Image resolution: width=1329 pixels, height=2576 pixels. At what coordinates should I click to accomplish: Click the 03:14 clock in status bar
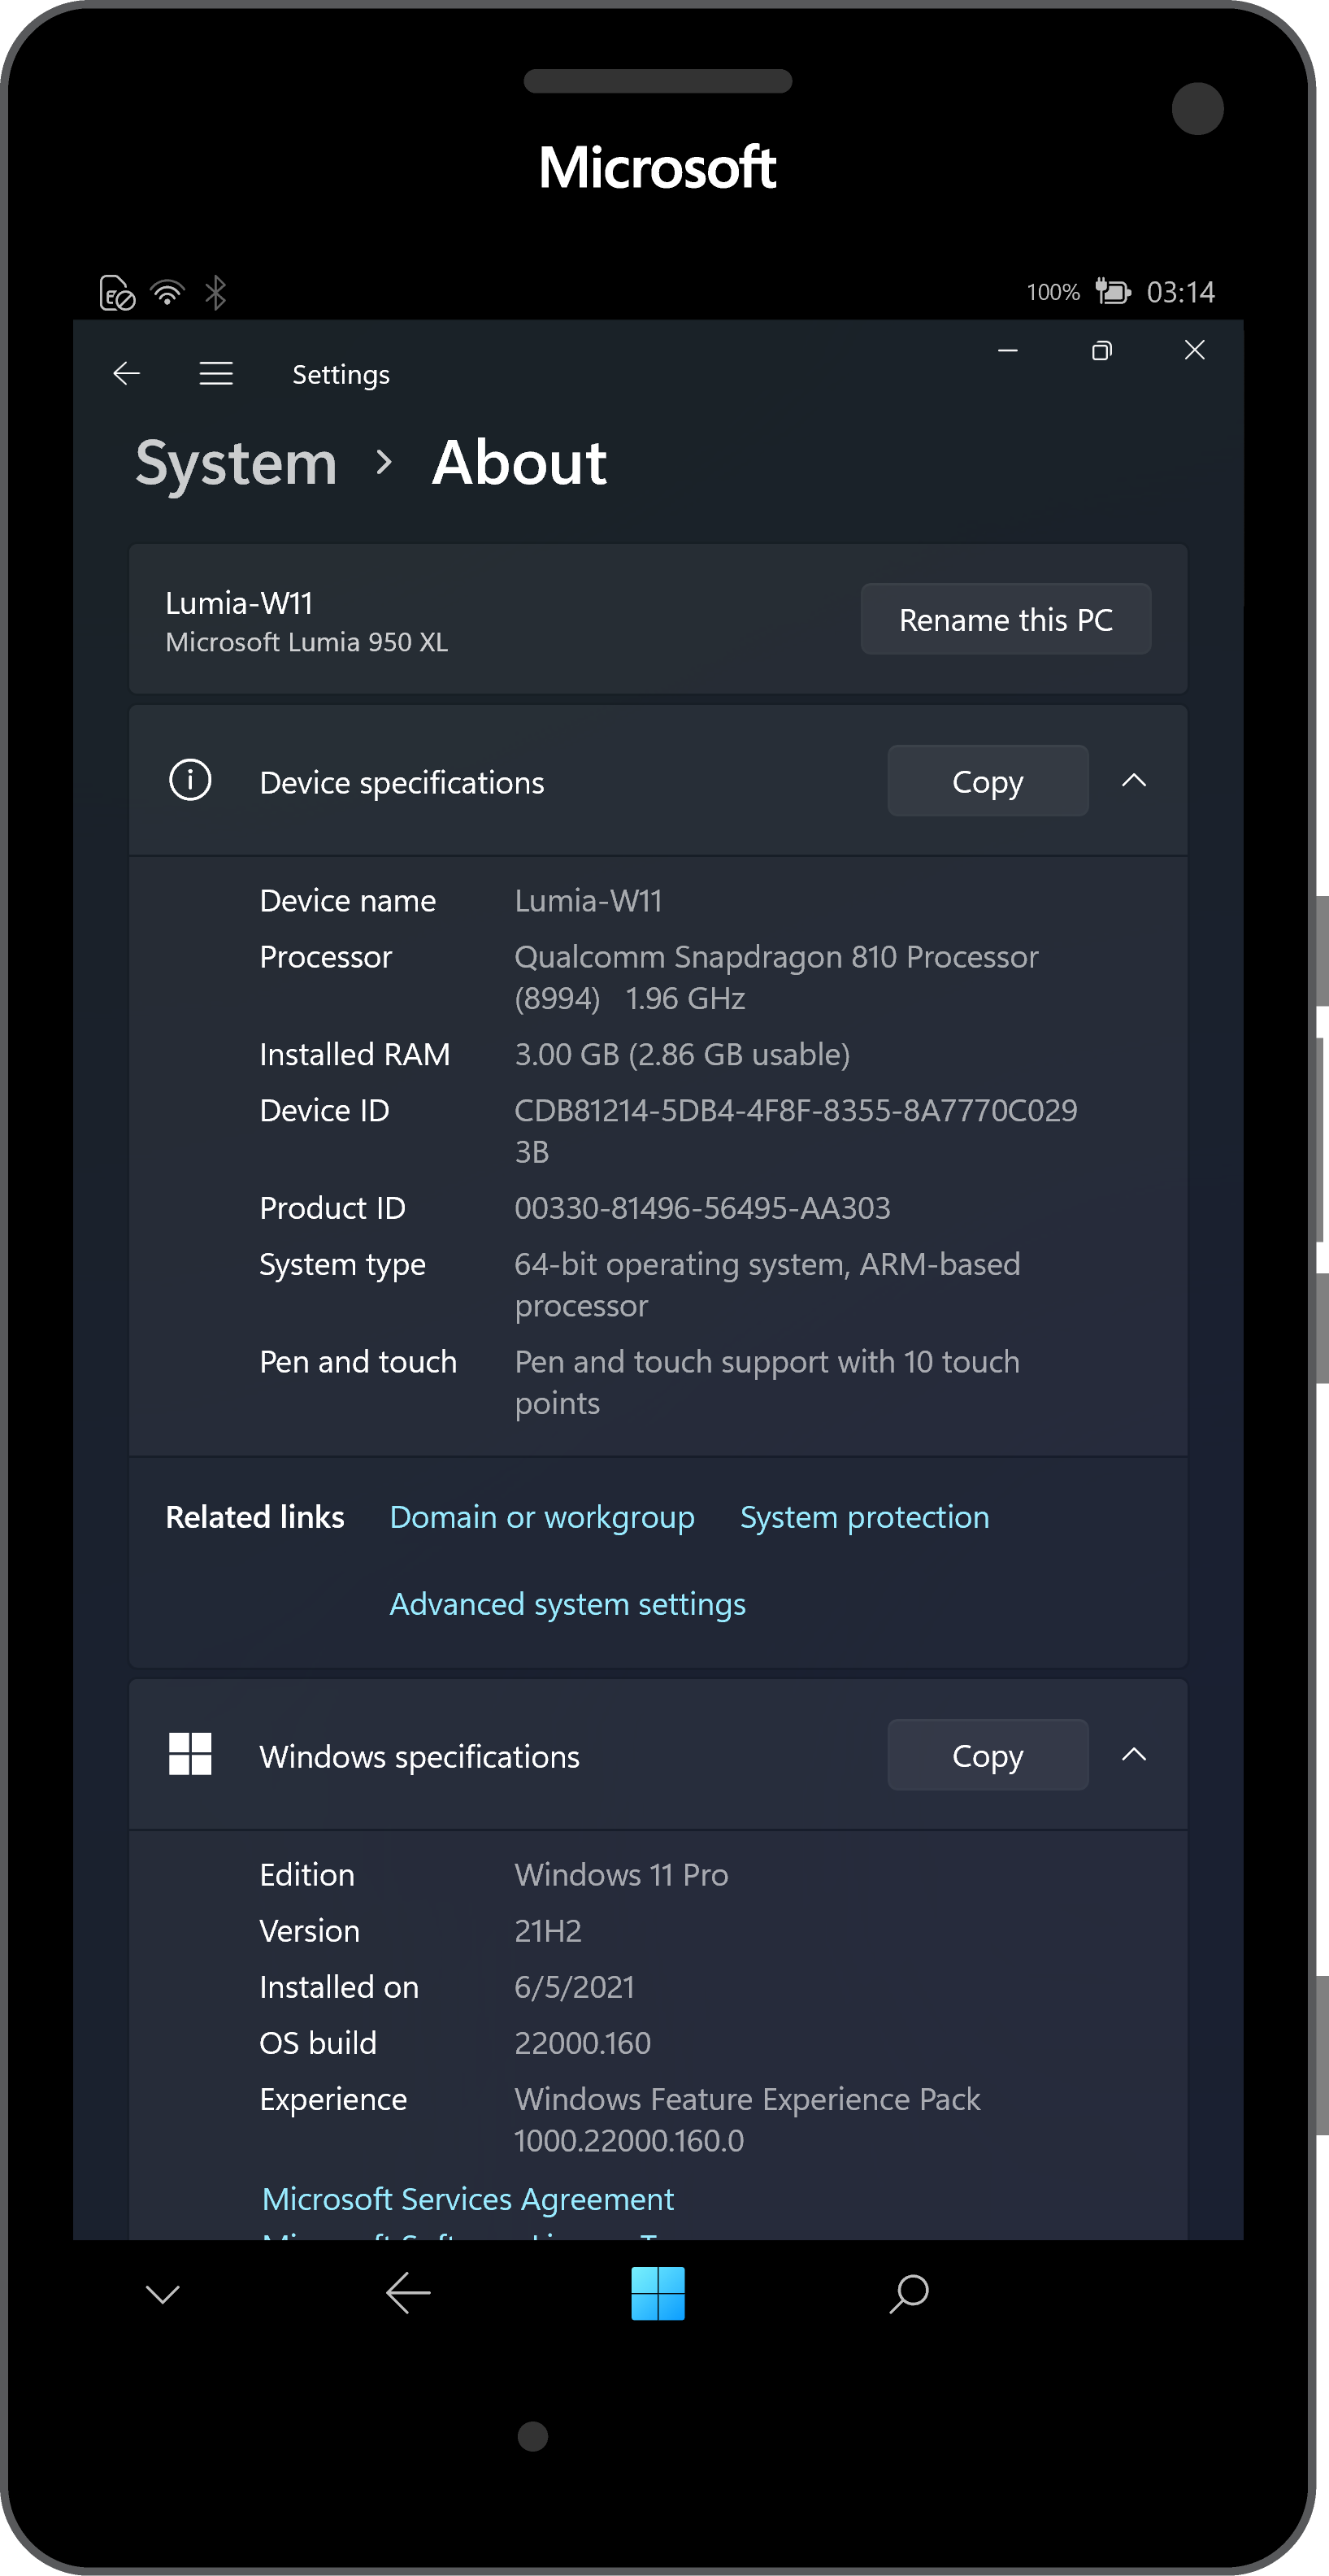[x=1181, y=292]
